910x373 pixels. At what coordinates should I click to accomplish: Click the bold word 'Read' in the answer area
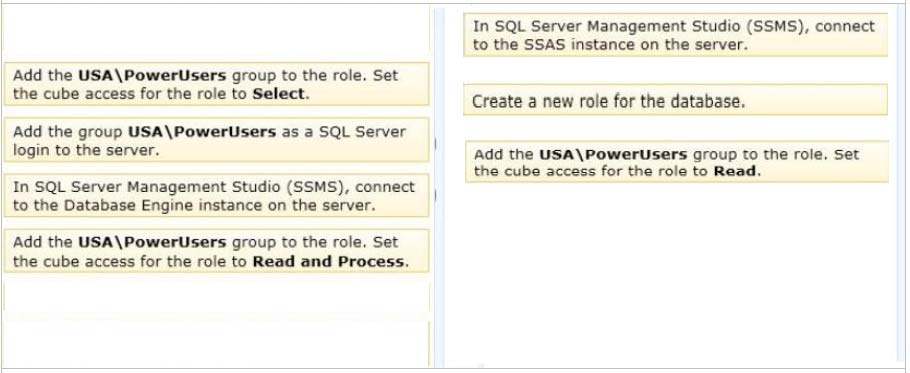[x=734, y=171]
